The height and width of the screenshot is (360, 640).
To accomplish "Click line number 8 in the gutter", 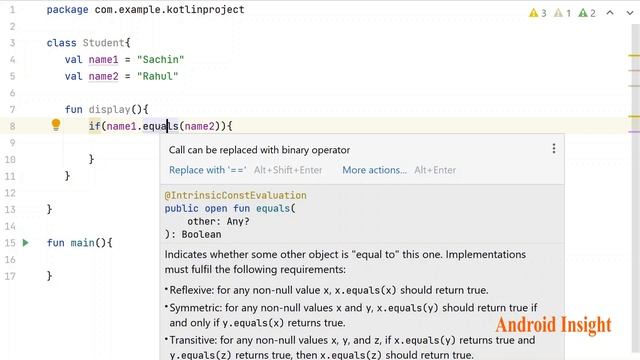I will coord(12,126).
